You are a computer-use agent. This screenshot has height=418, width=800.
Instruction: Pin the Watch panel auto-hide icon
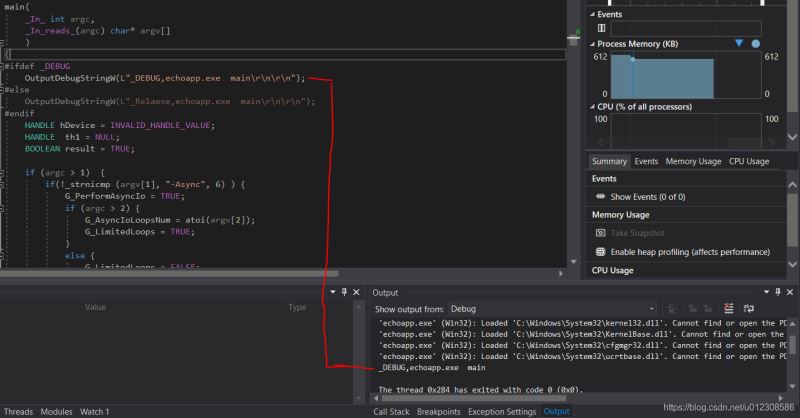(344, 292)
